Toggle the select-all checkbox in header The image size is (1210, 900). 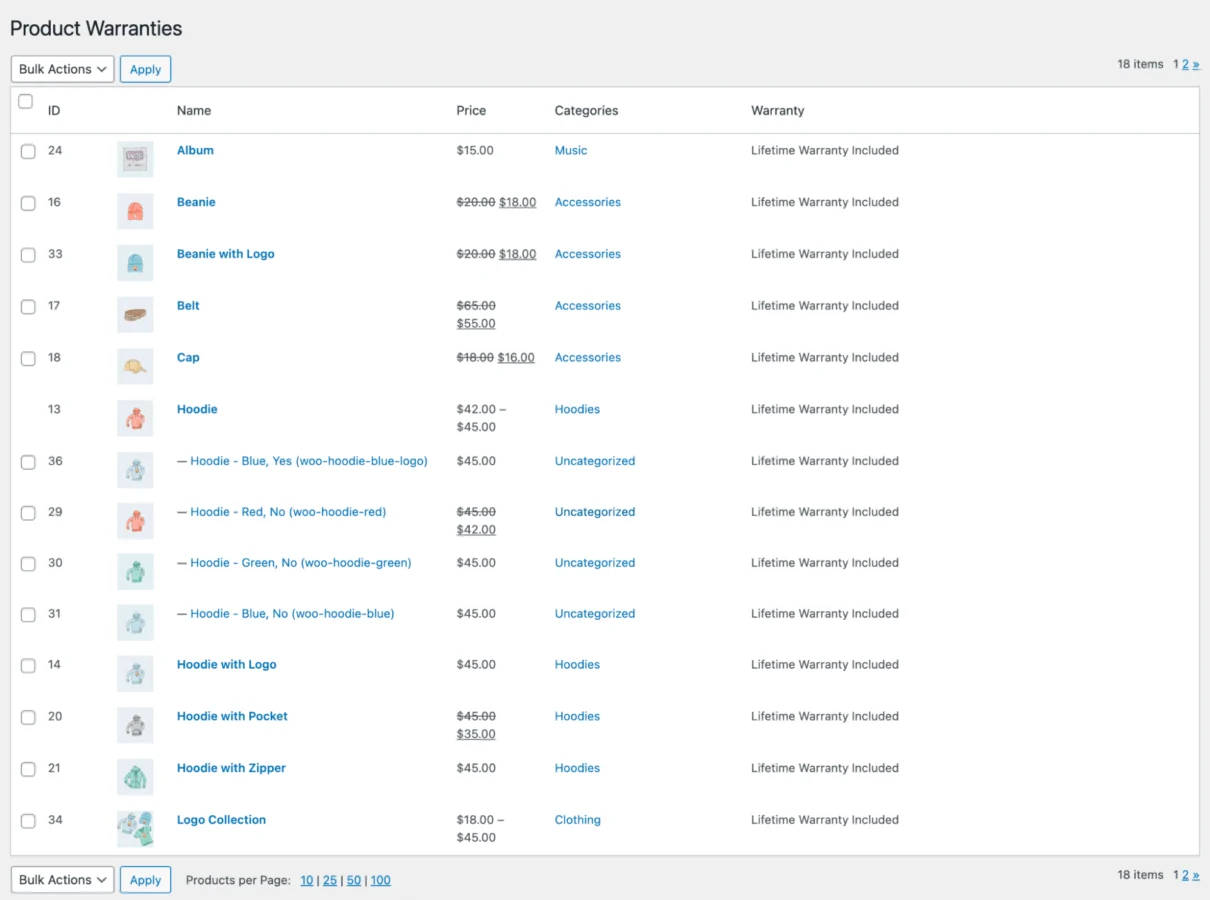click(26, 101)
